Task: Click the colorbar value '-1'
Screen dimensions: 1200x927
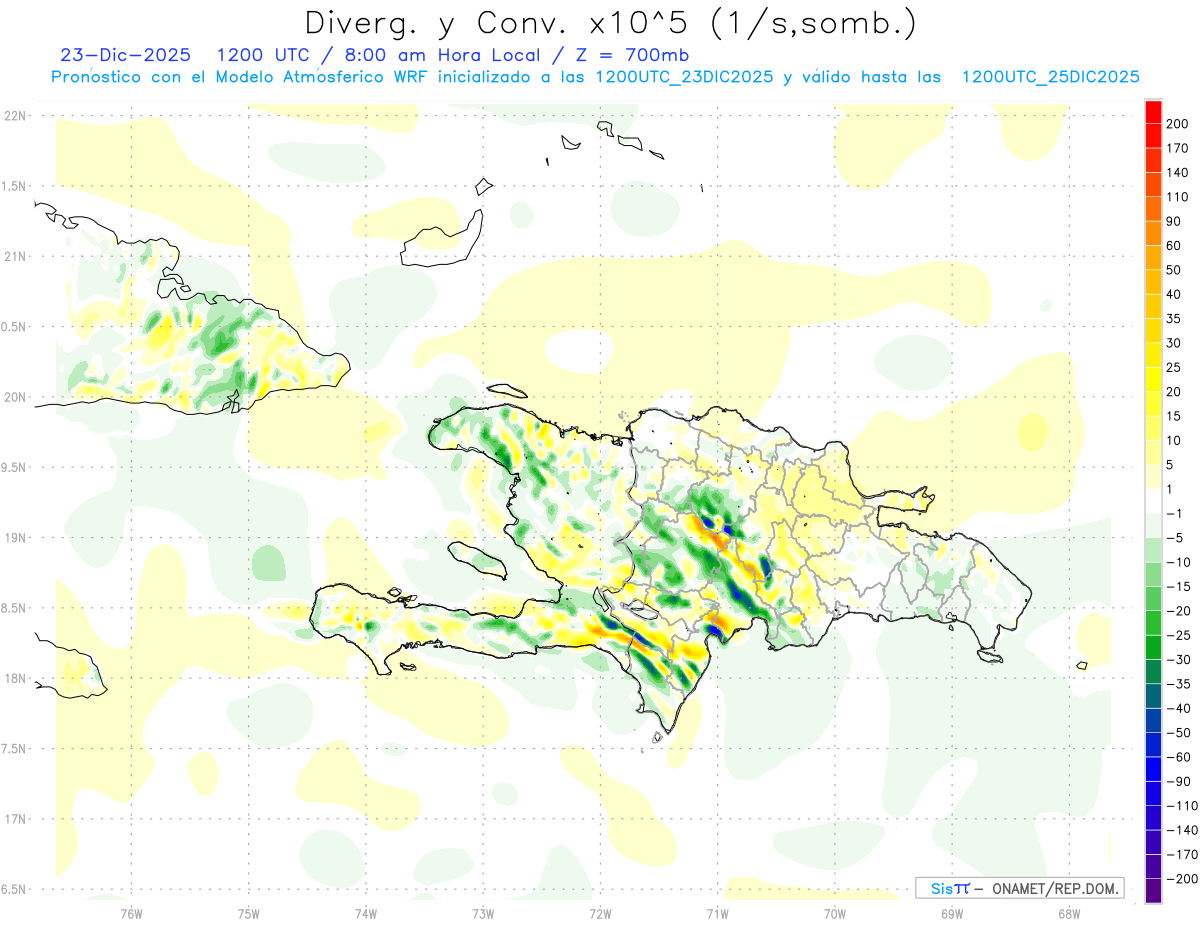Action: 1174,514
